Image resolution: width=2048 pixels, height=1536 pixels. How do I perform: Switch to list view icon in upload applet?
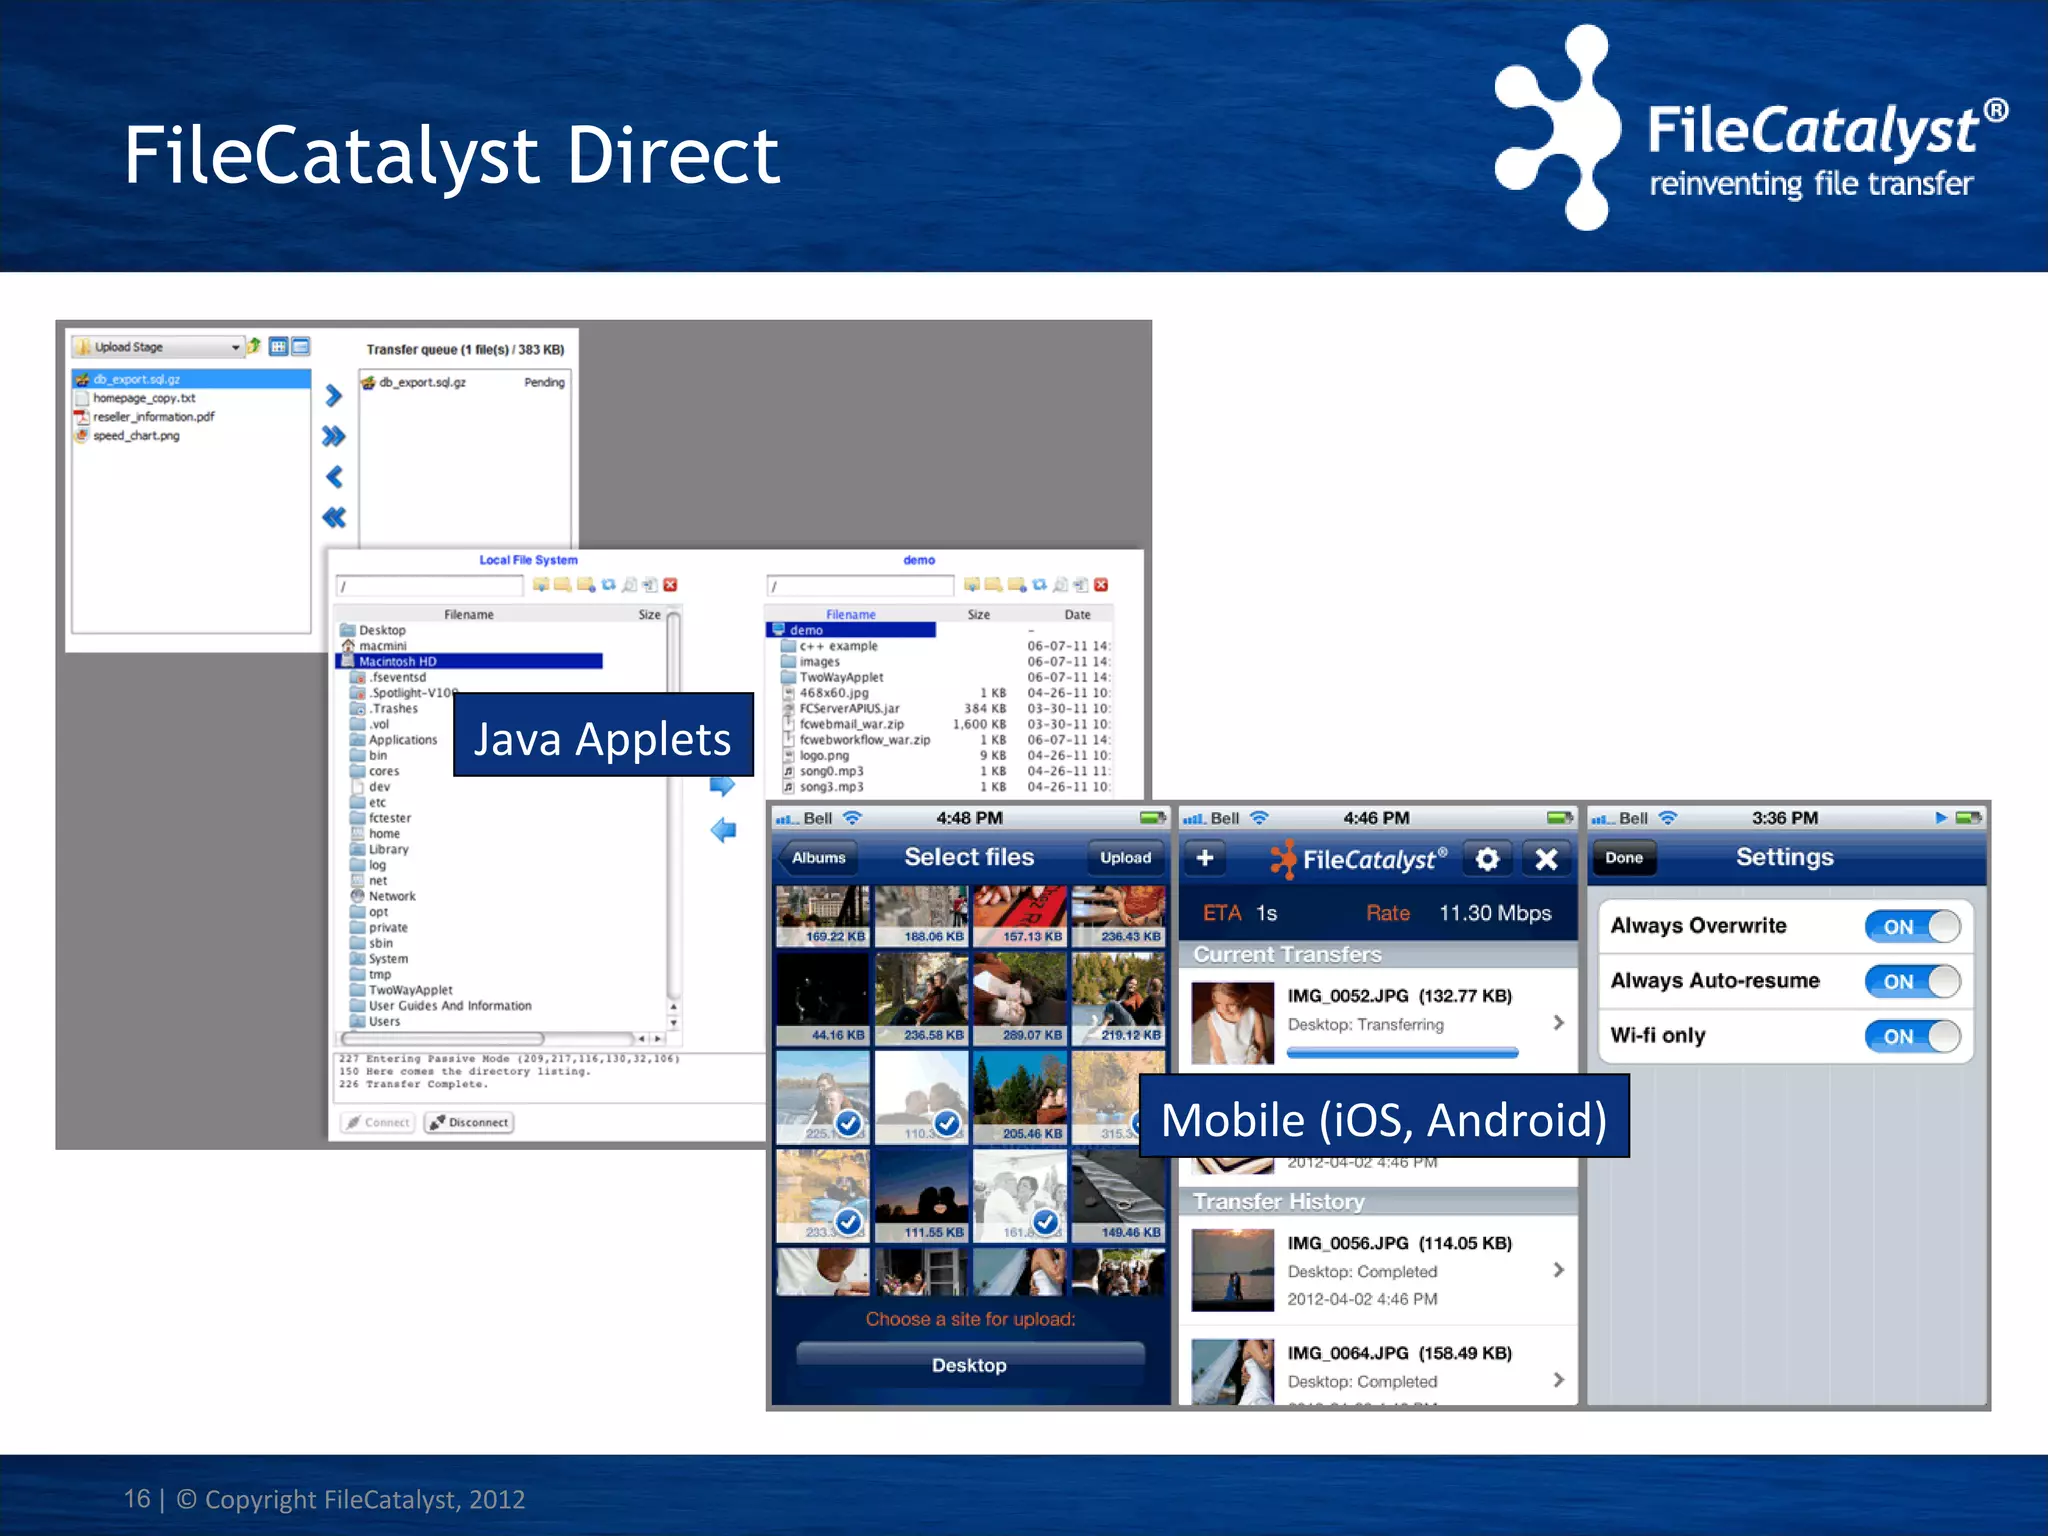coord(301,346)
